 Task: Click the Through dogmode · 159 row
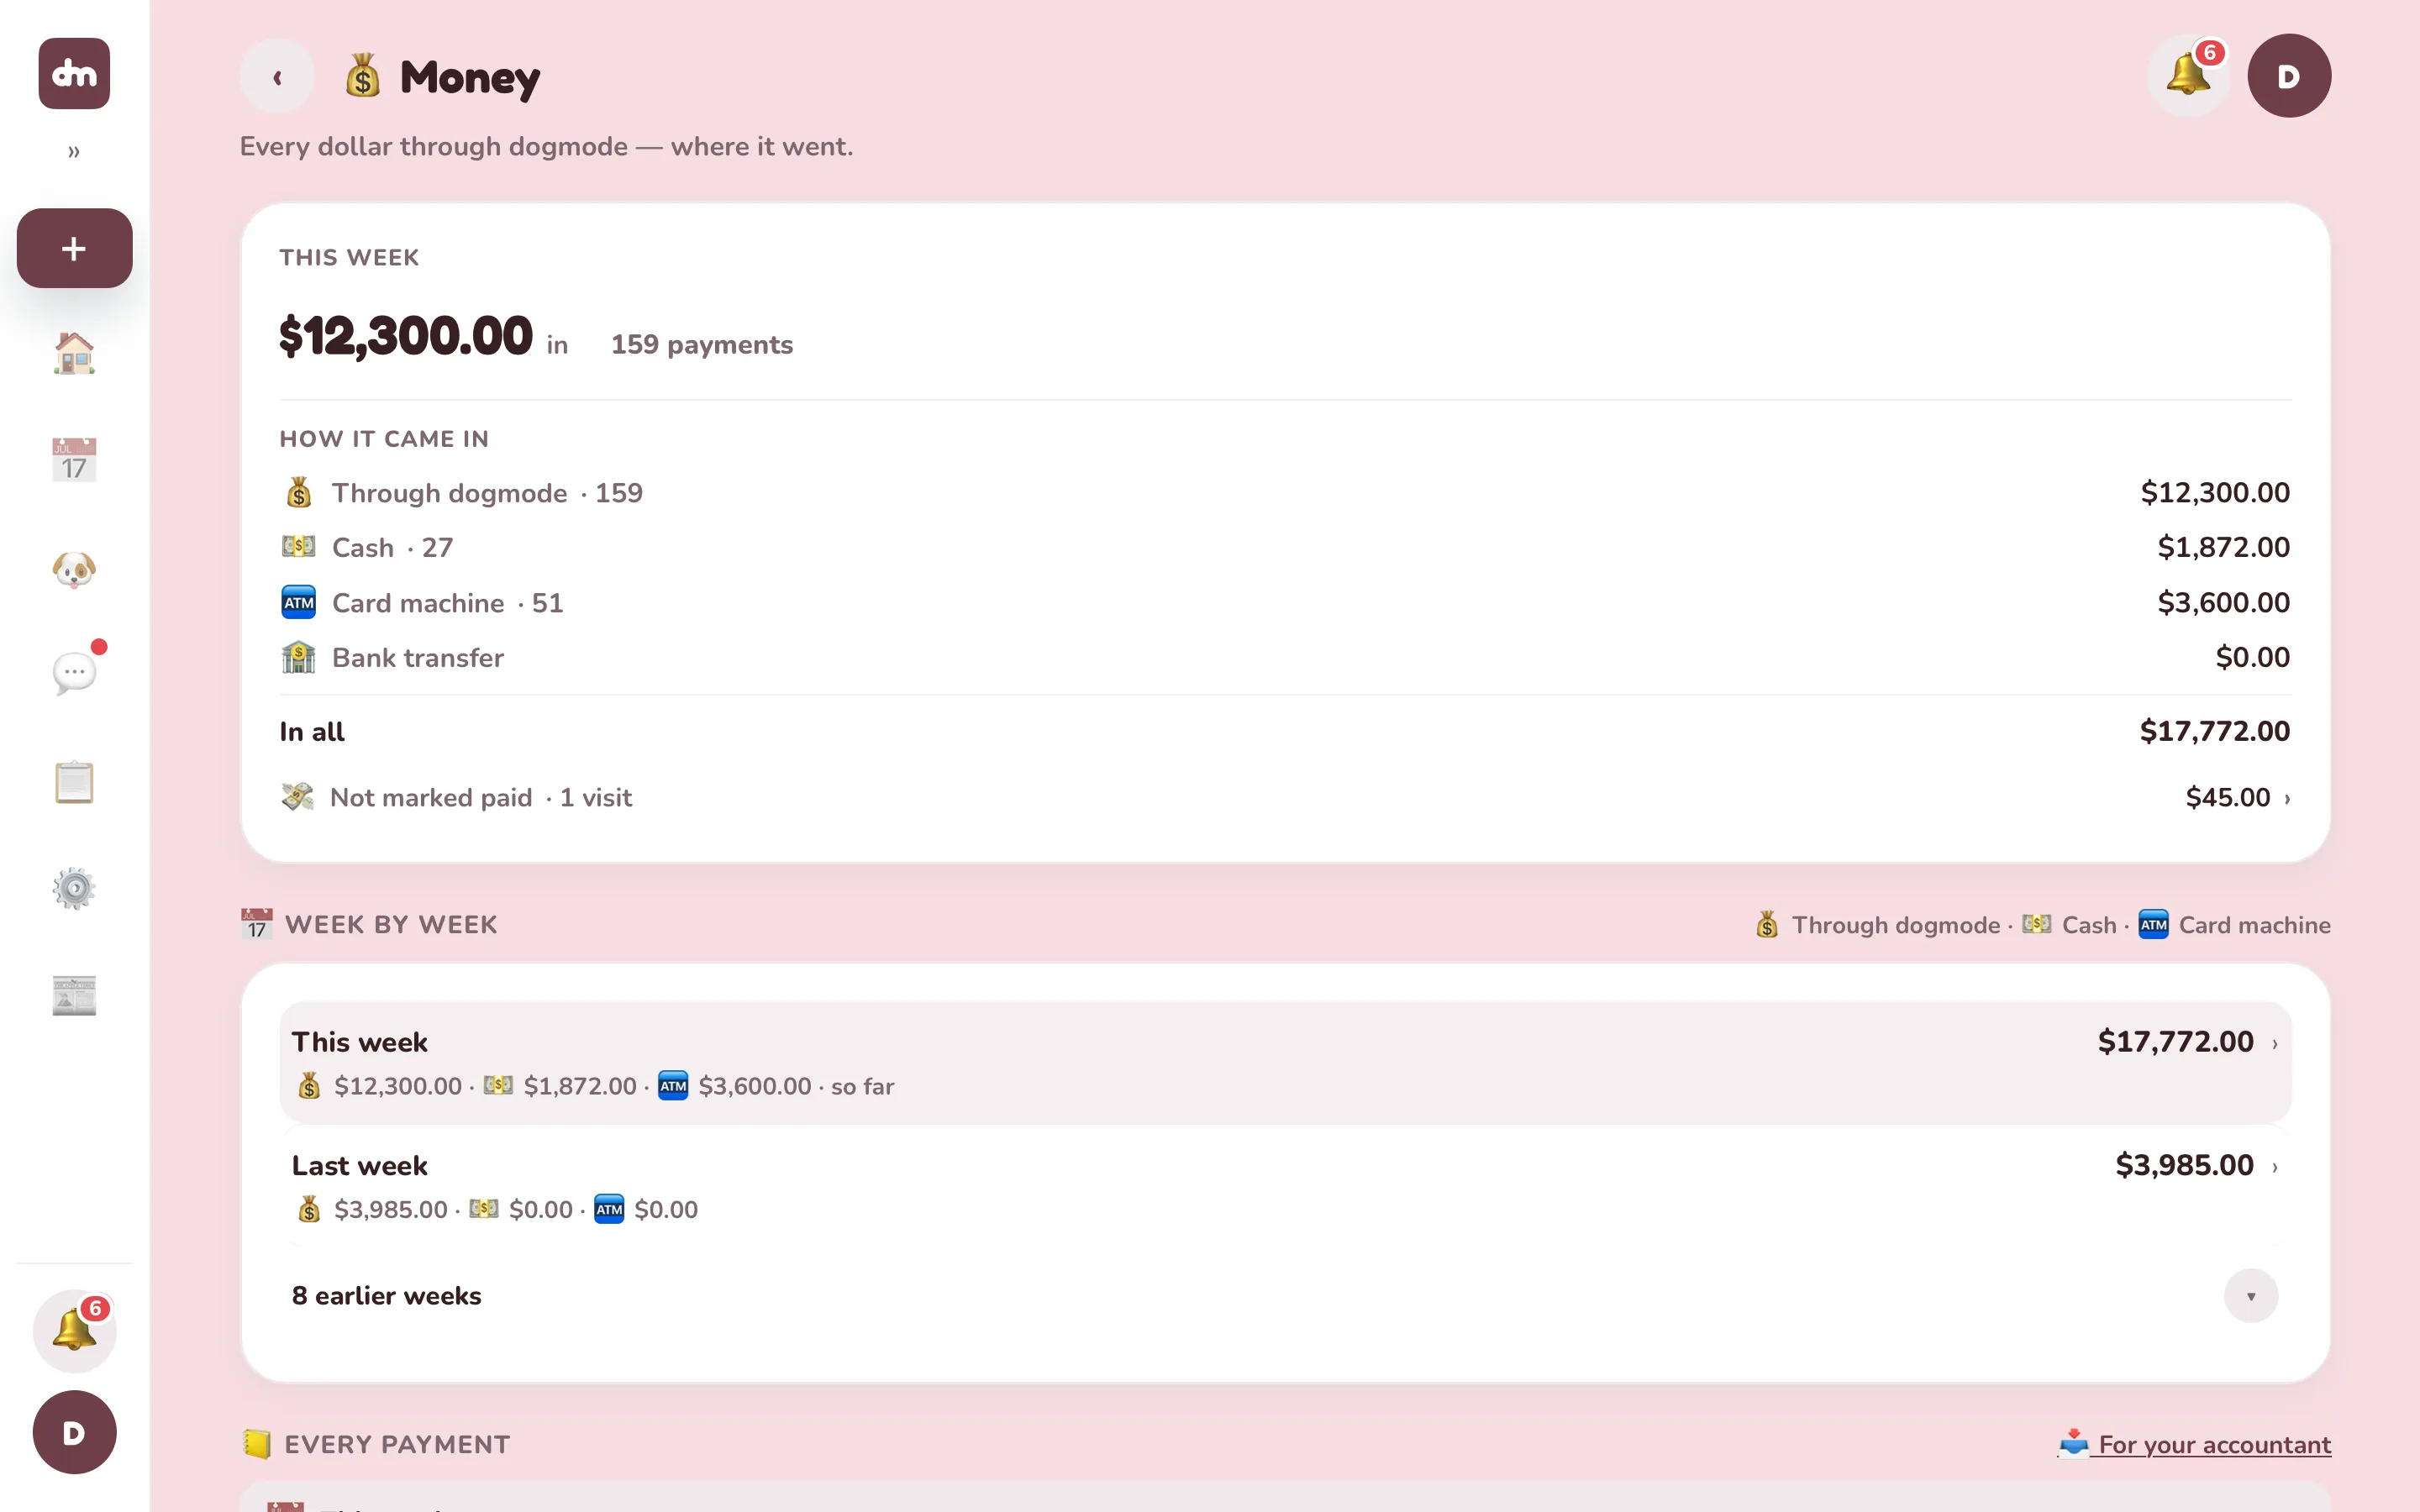coord(1285,493)
